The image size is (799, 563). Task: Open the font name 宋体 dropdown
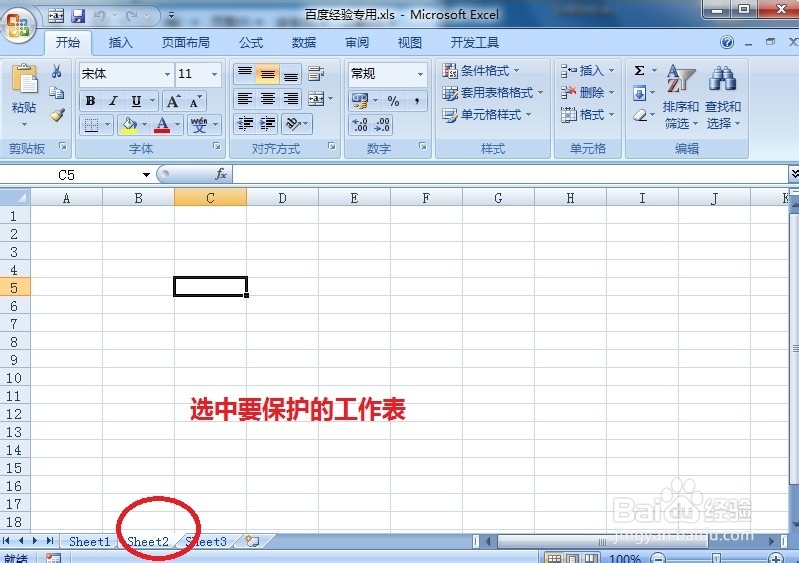click(167, 74)
